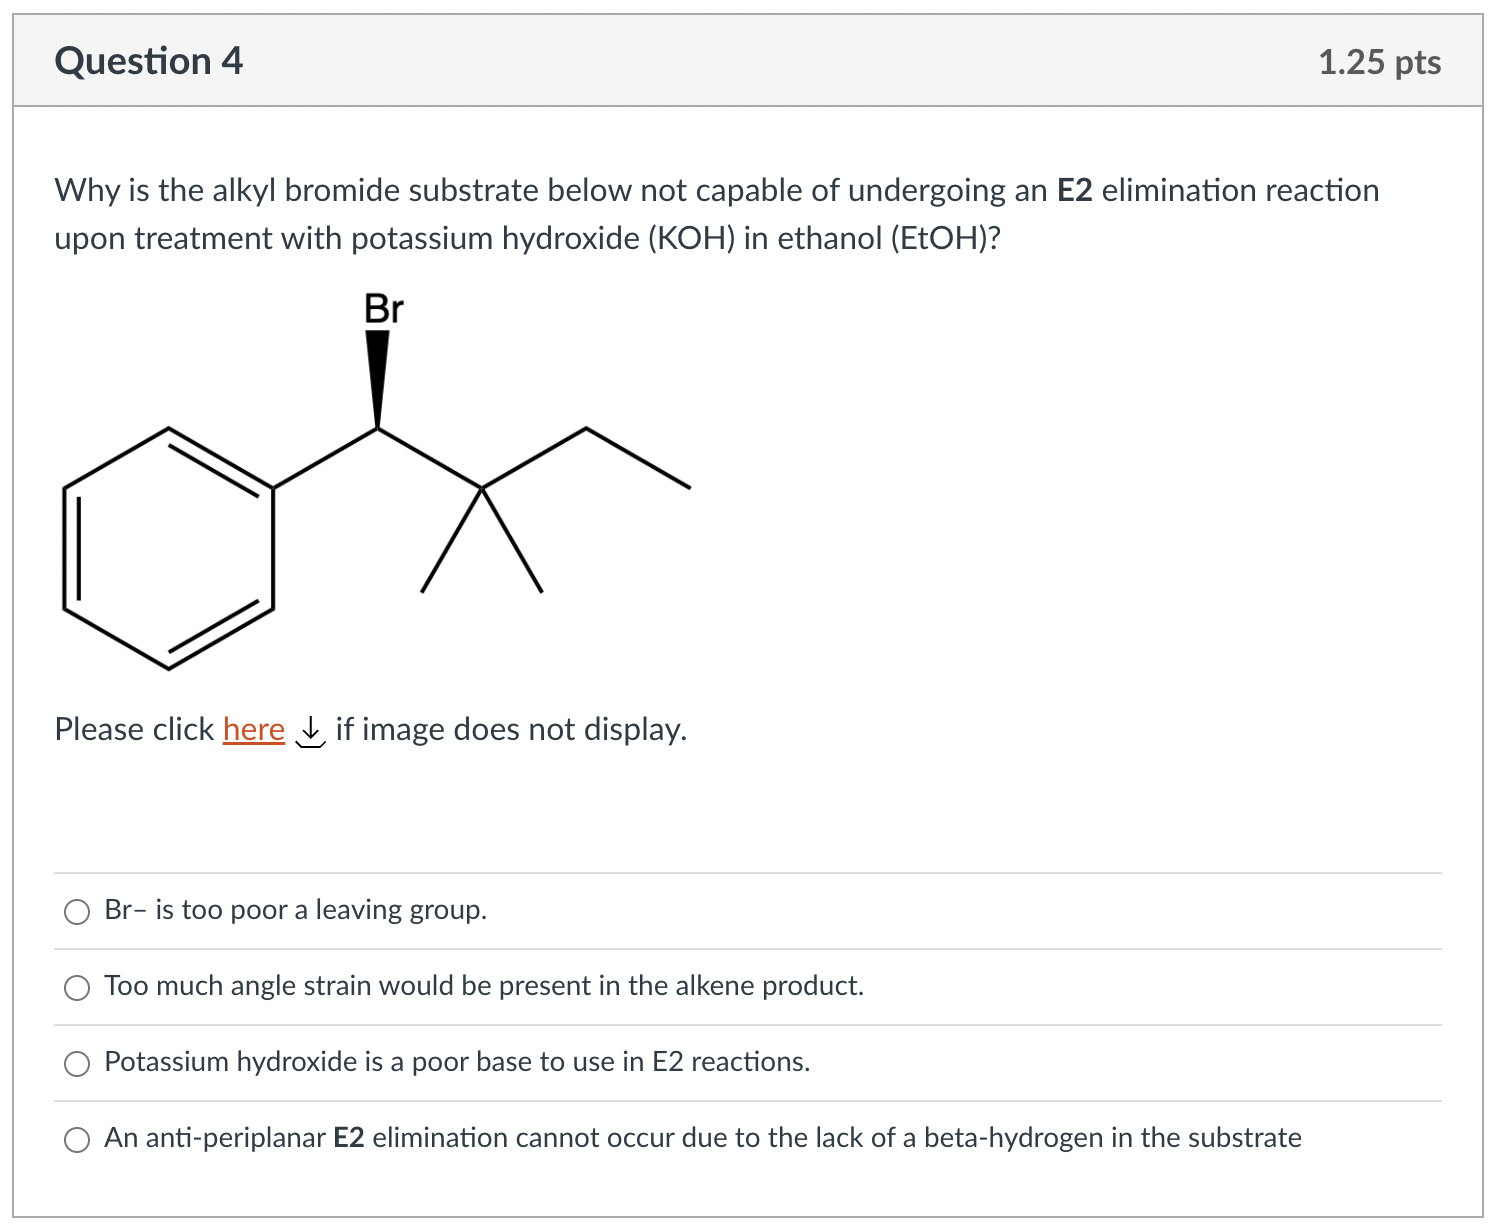Click the Question 4 header
Viewport: 1493px width, 1228px height.
tap(148, 60)
